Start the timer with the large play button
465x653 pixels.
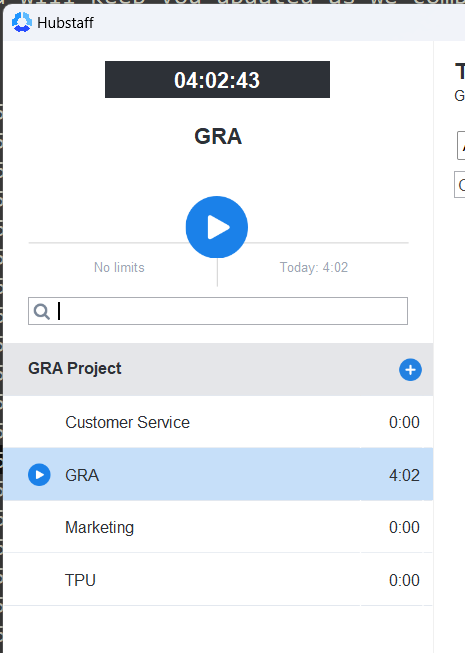(x=217, y=227)
